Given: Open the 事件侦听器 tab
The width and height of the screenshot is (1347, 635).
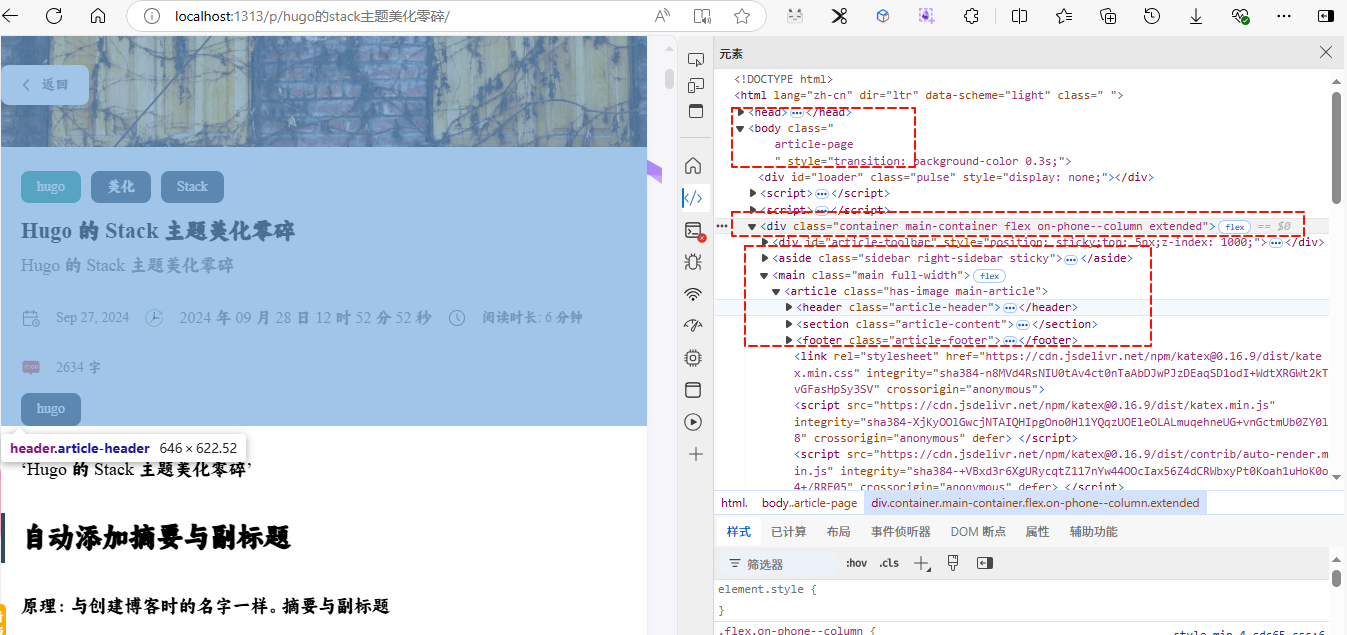Looking at the screenshot, I should pyautogui.click(x=901, y=531).
